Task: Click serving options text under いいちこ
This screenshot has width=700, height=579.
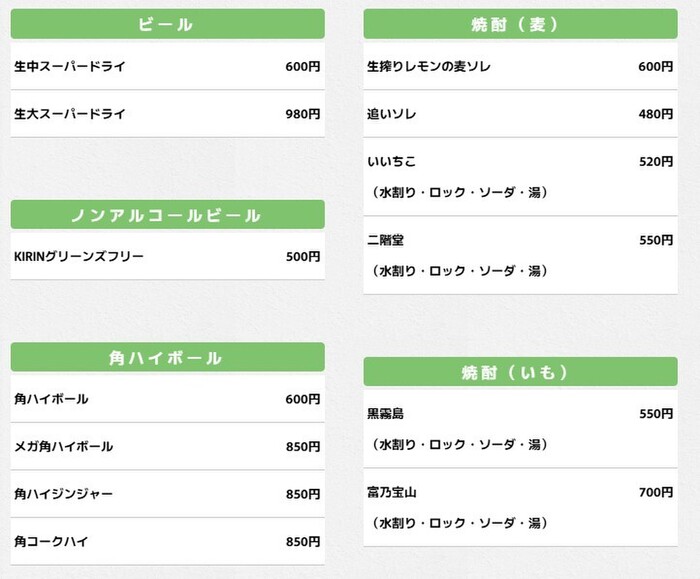Action: [x=461, y=191]
